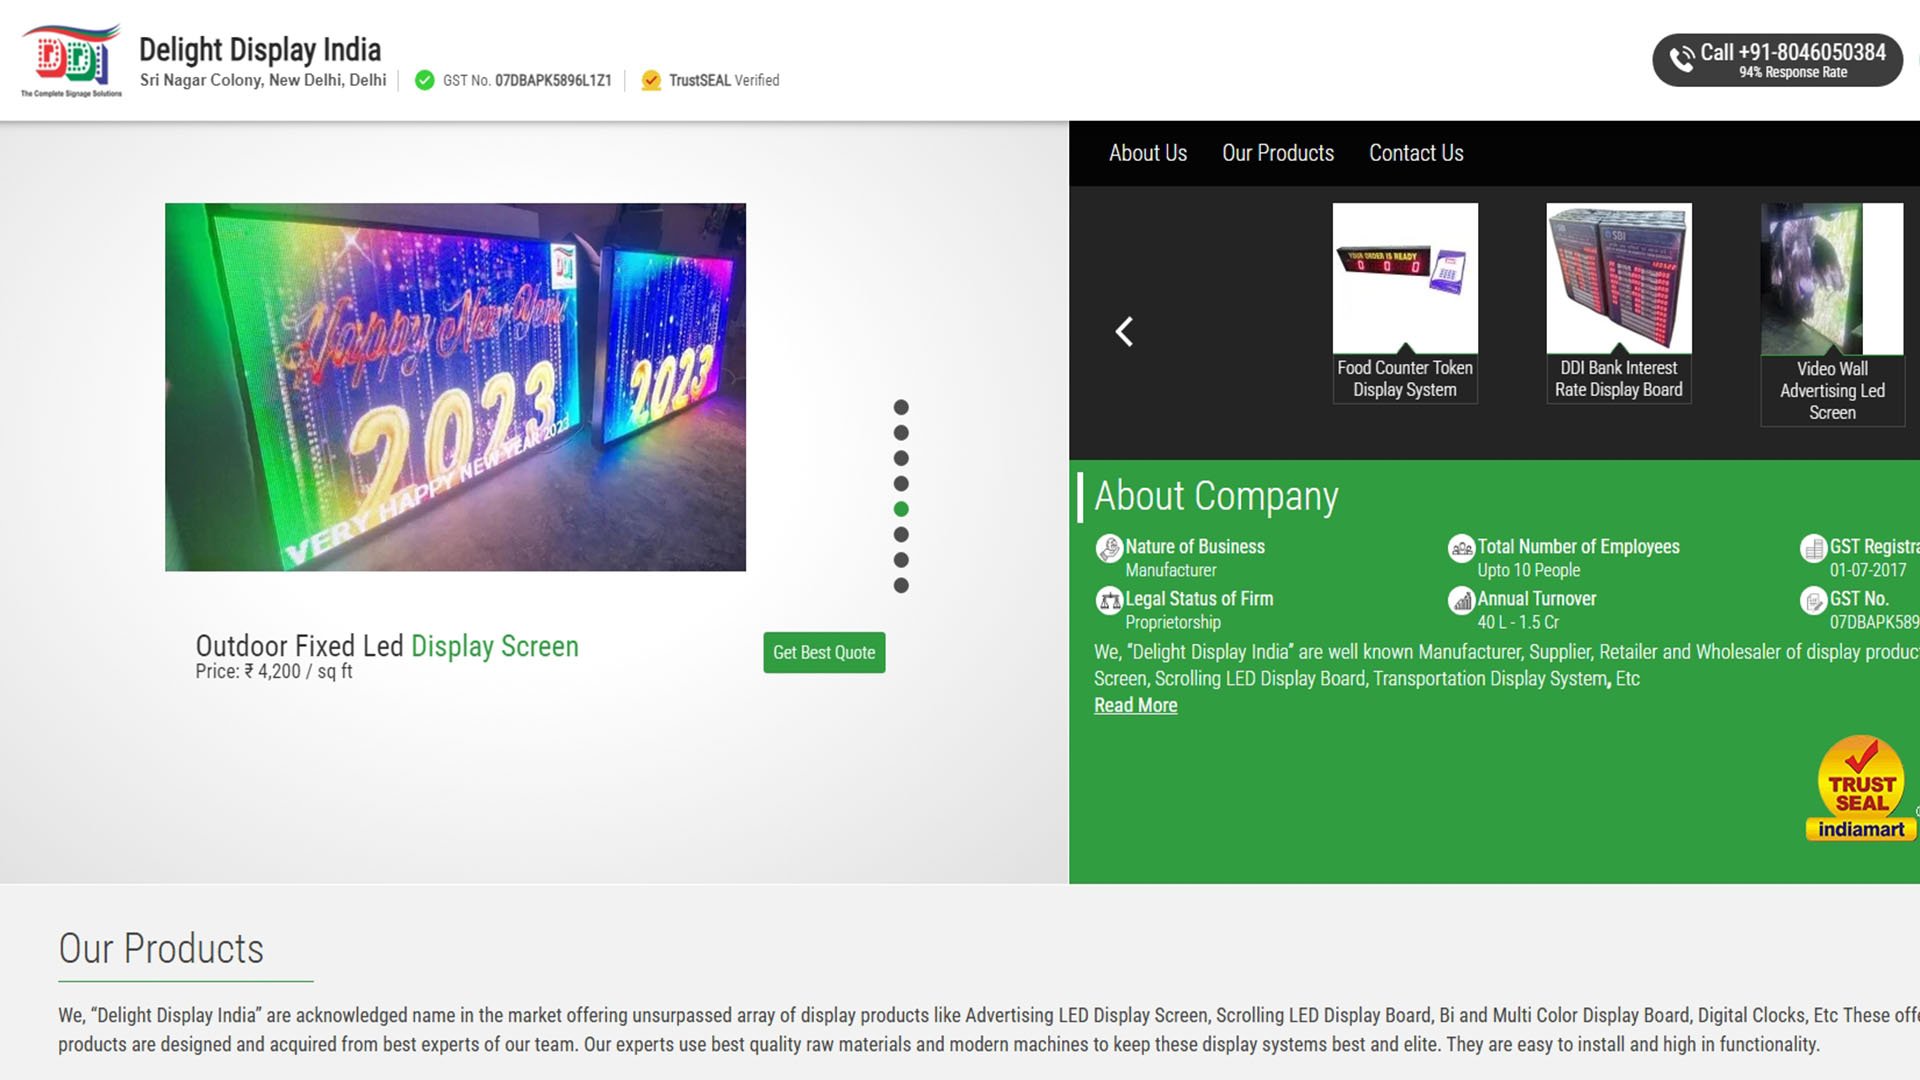Open the Outdoor Fixed Led Display Screen title link

pyautogui.click(x=387, y=646)
